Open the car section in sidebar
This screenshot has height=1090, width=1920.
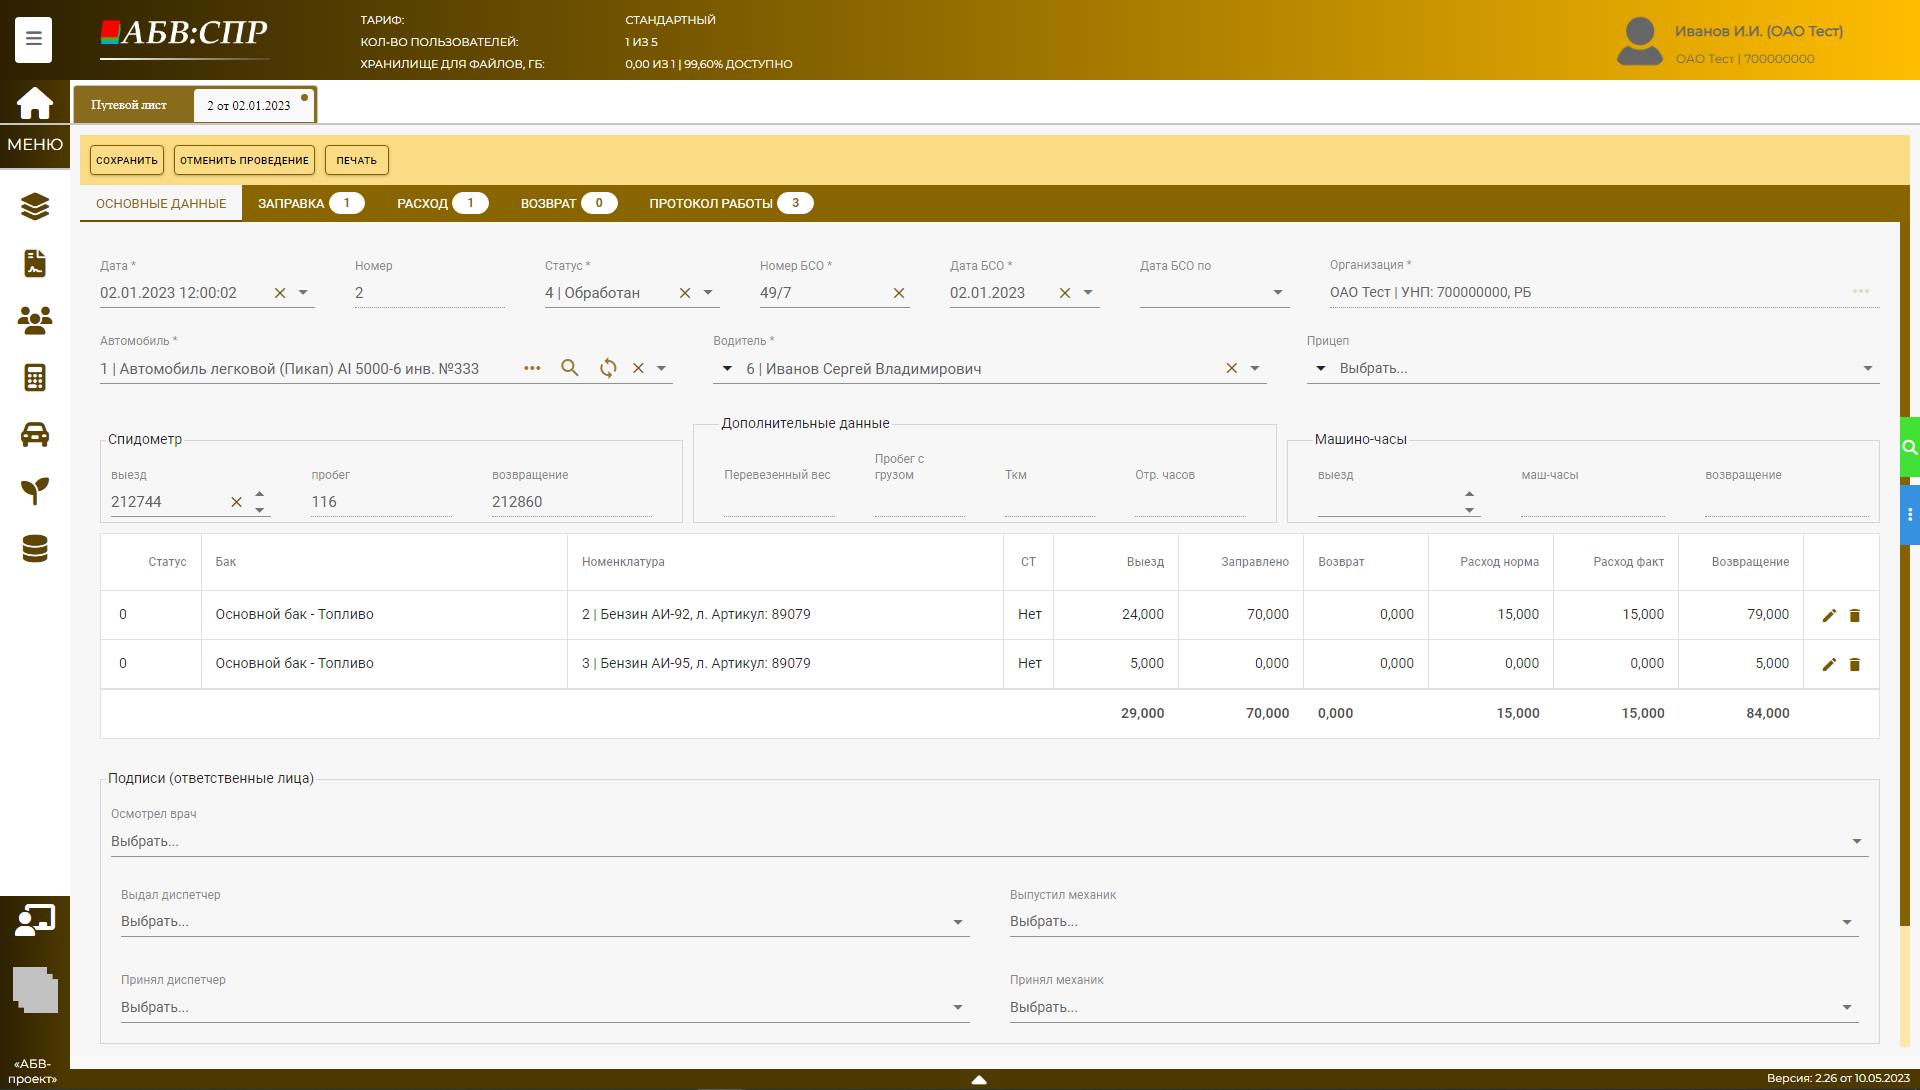[34, 434]
